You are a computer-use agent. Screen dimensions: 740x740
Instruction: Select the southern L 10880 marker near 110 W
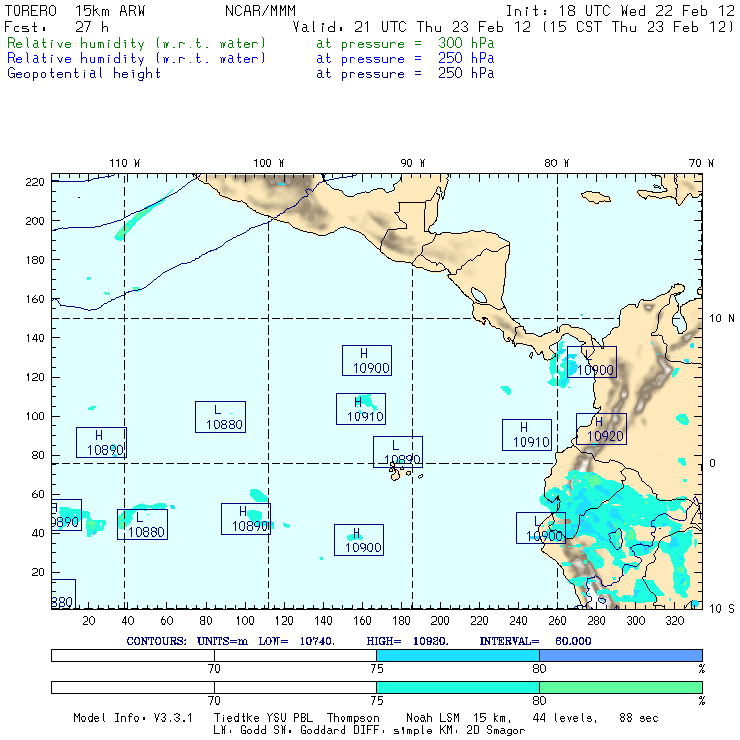[x=141, y=525]
